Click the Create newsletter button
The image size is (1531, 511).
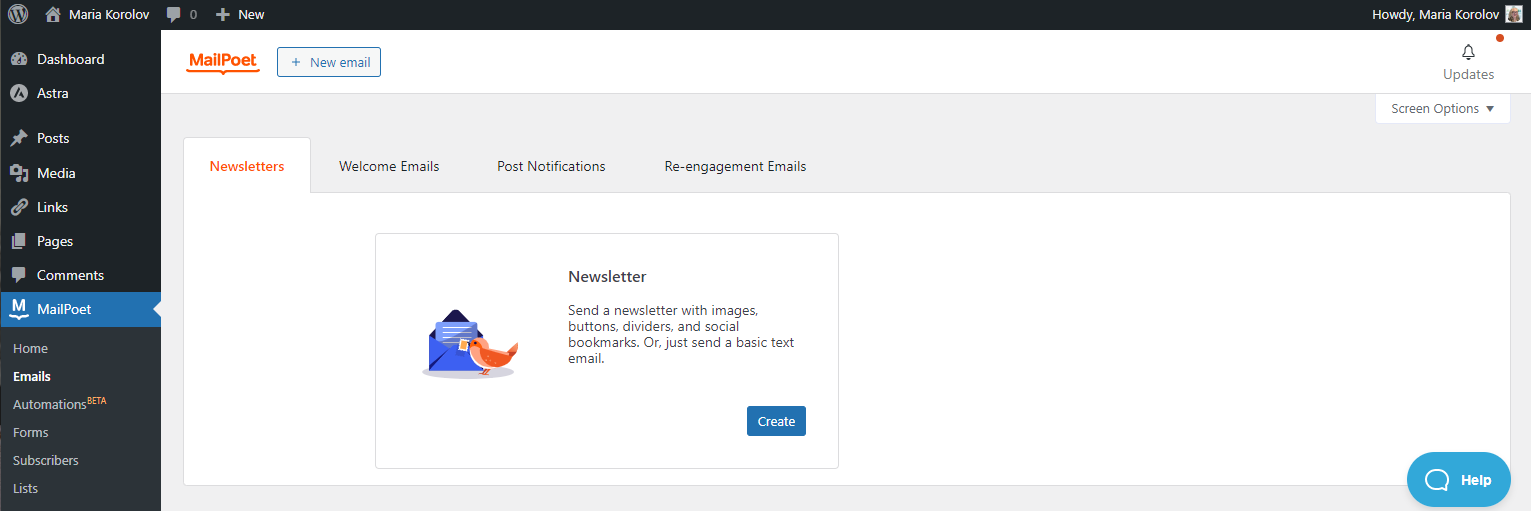776,421
